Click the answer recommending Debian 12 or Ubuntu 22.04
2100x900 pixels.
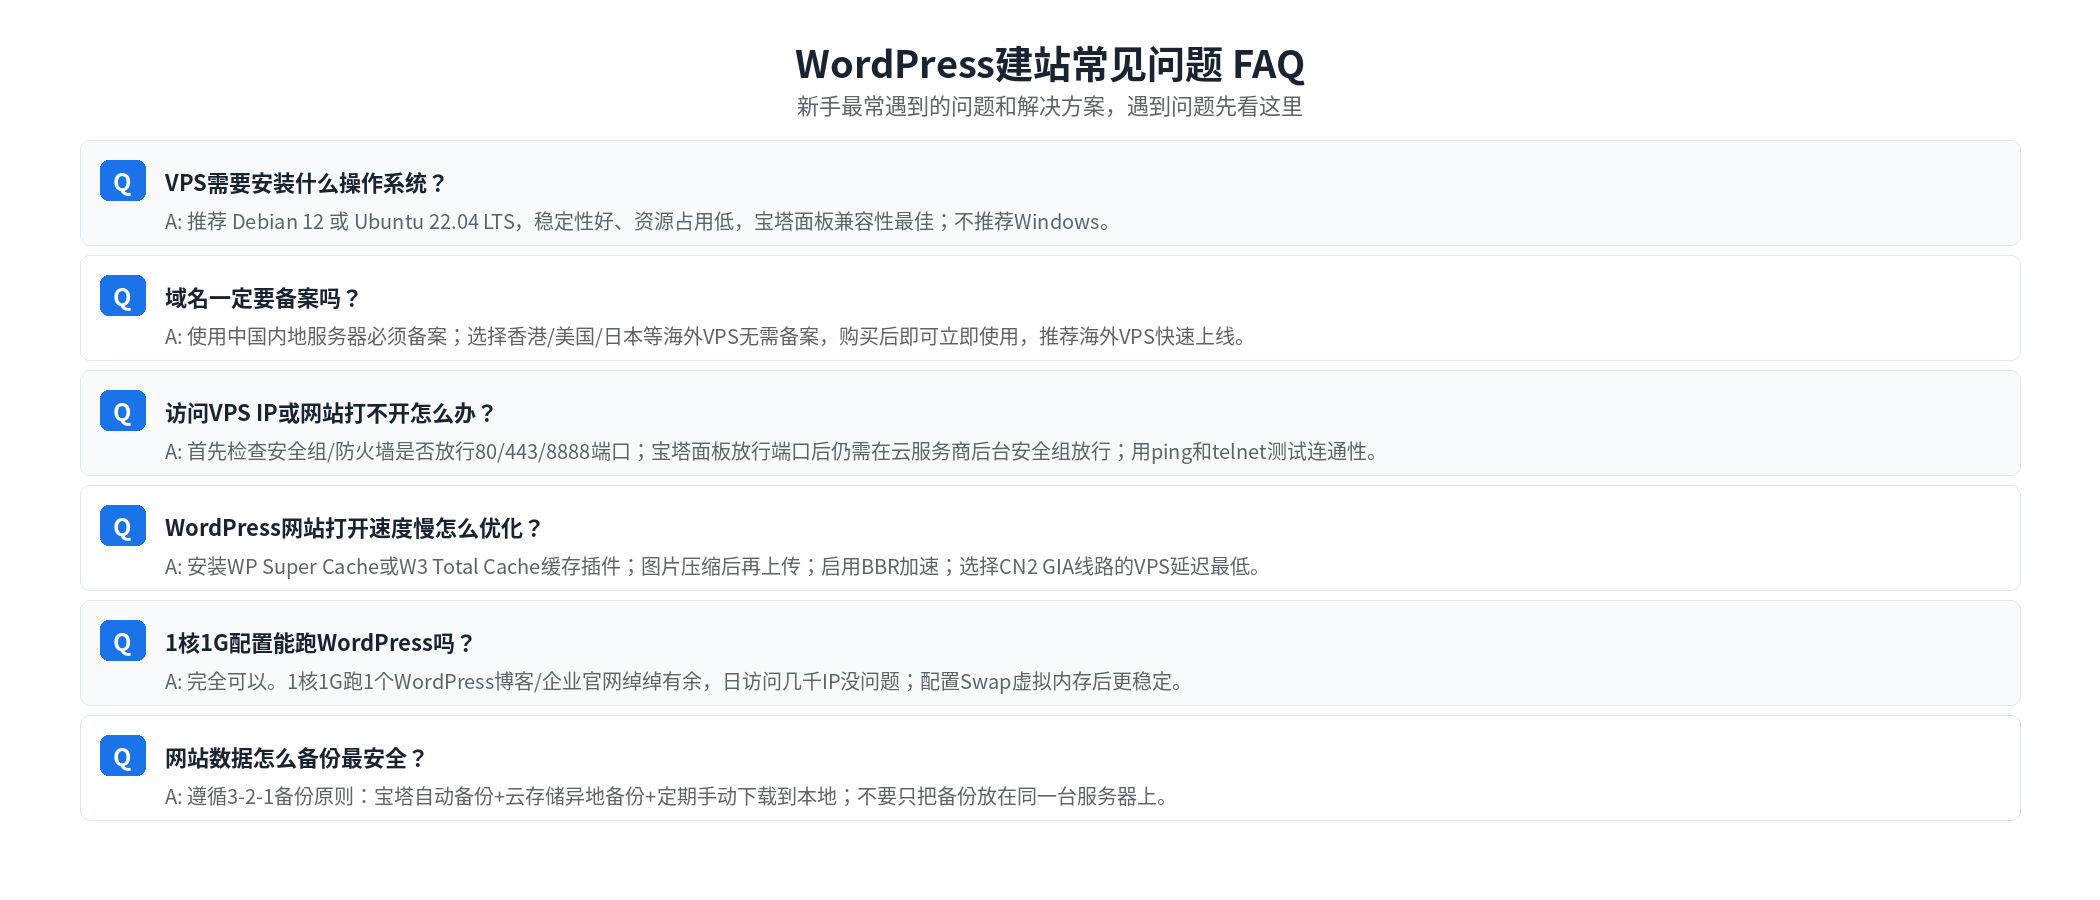pos(640,222)
